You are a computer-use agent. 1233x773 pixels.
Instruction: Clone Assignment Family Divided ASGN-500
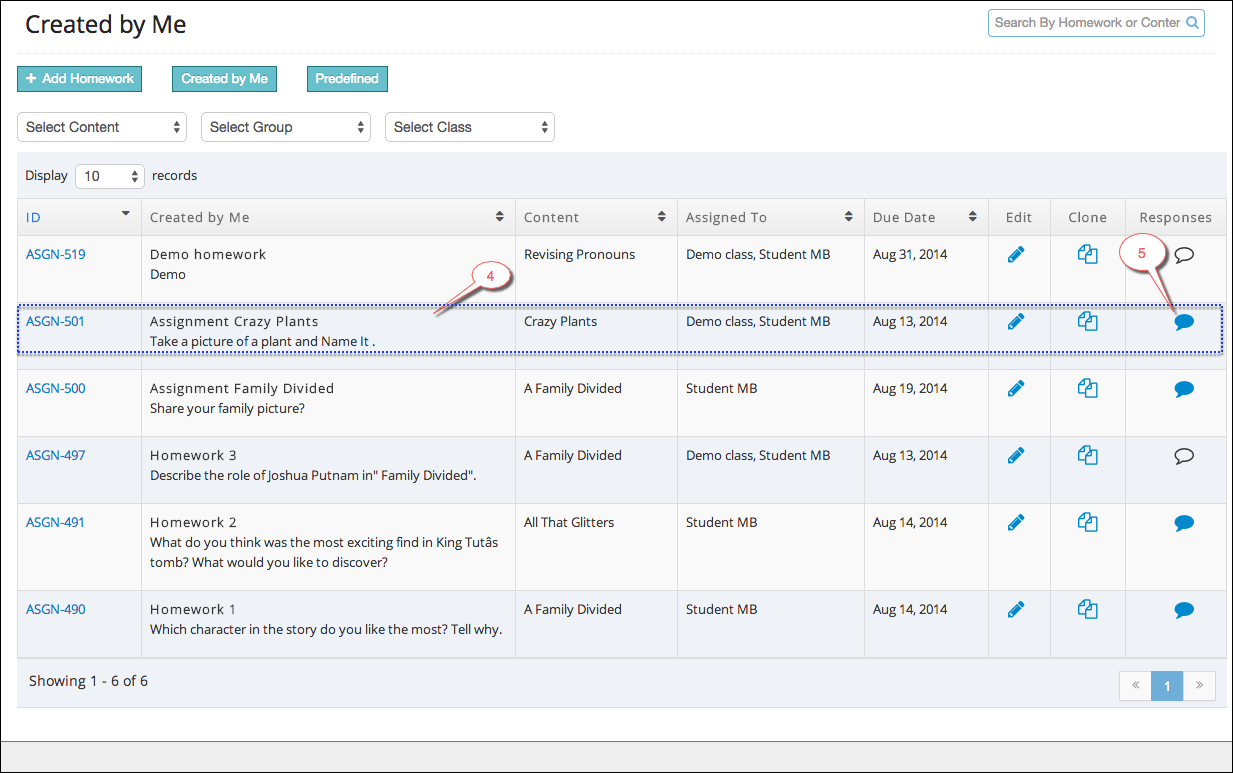(1088, 388)
